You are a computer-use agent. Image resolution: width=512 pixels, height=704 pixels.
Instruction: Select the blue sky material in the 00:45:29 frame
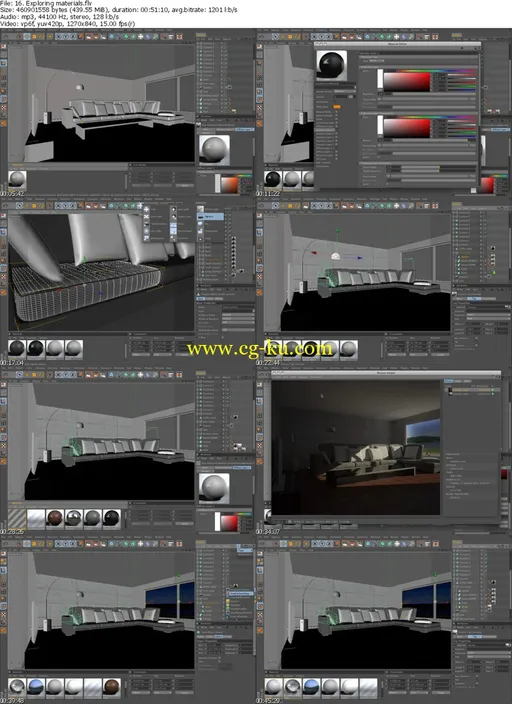pos(311,687)
